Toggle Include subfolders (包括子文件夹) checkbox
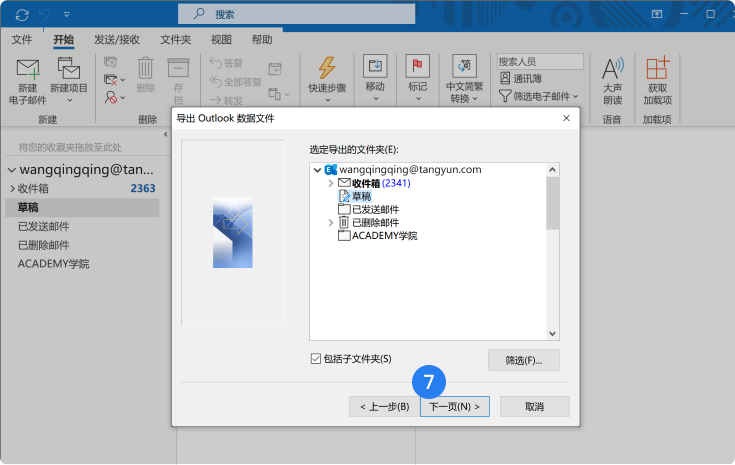735x465 pixels. pyautogui.click(x=315, y=359)
